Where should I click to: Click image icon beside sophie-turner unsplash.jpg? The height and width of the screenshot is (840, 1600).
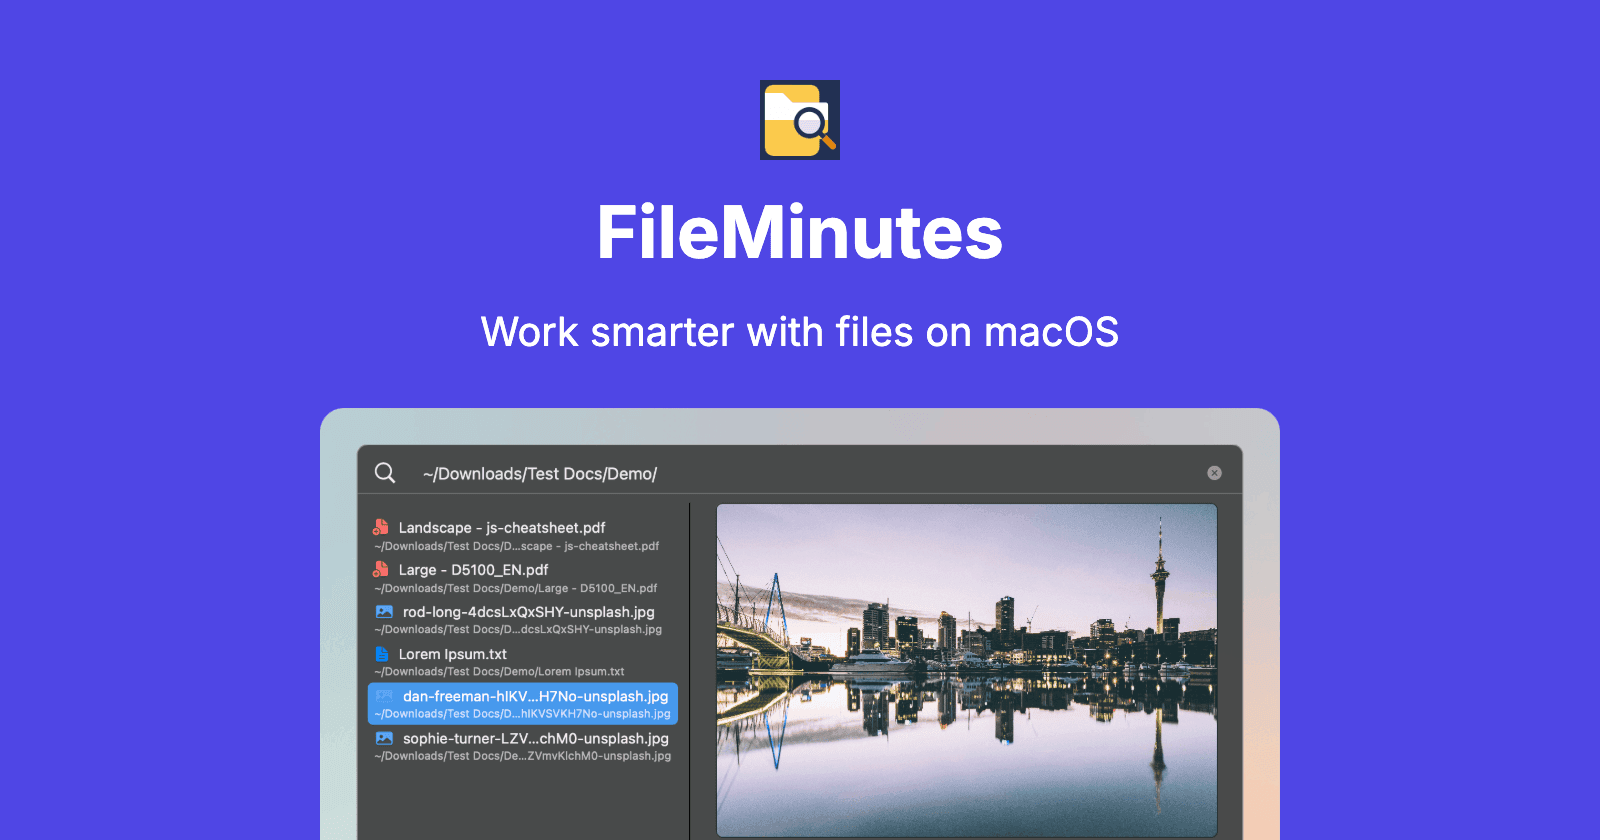coord(384,738)
